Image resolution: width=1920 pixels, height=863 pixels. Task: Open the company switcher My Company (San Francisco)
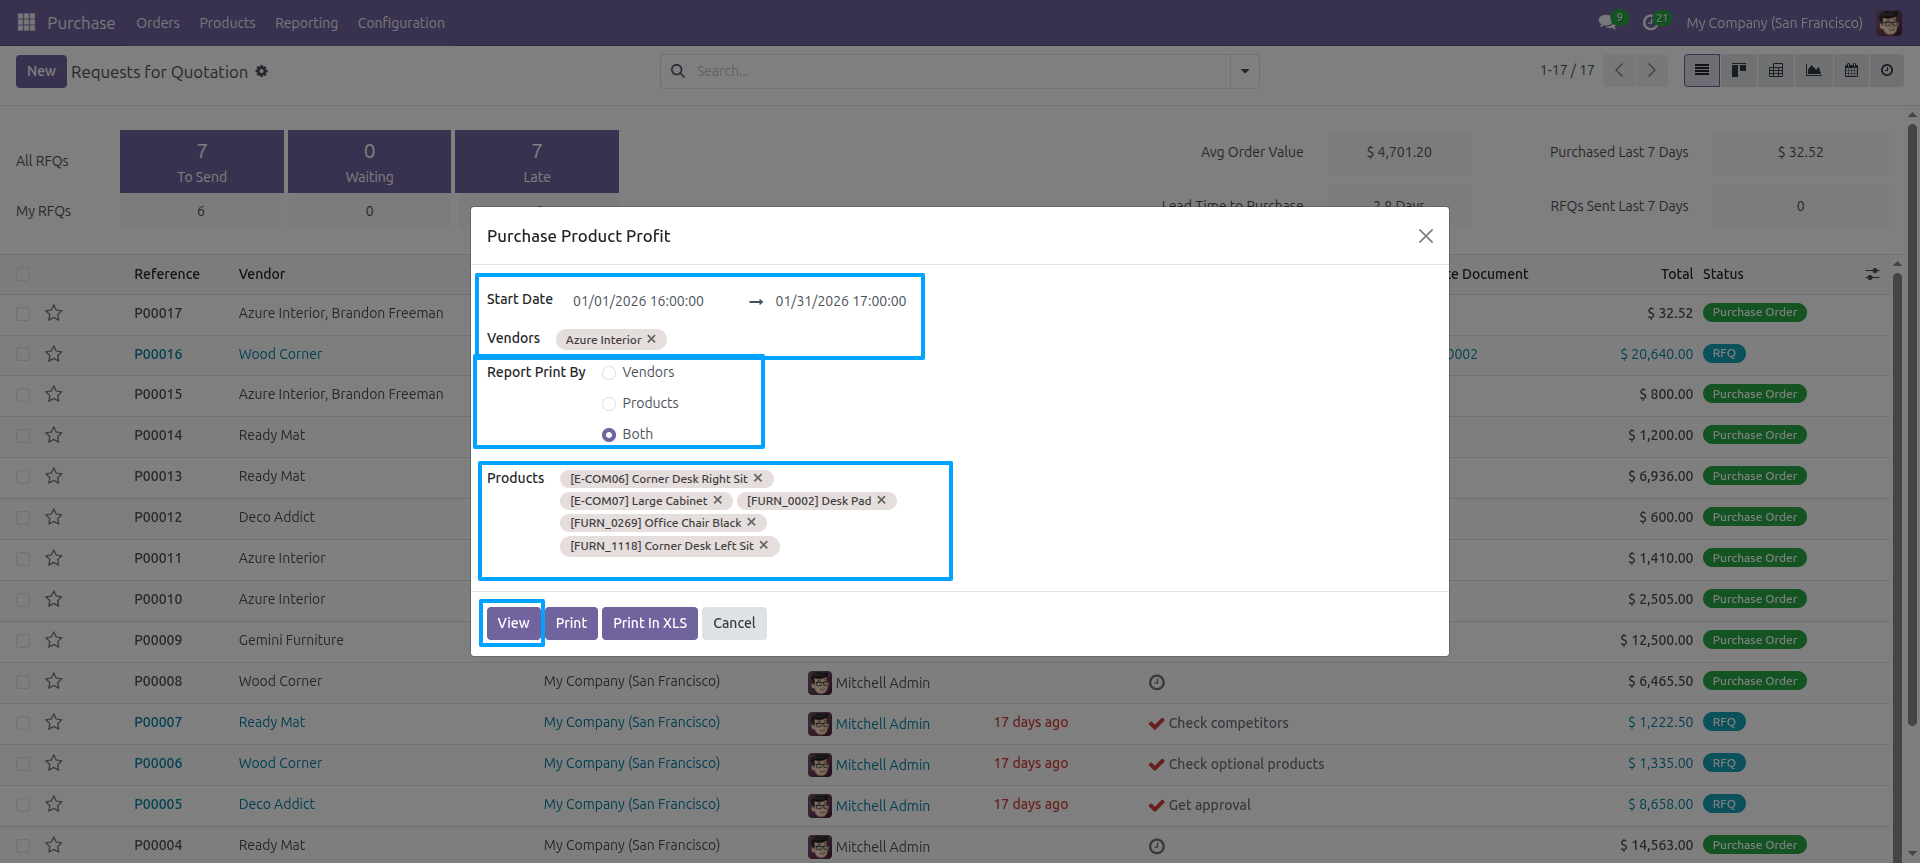point(1774,22)
